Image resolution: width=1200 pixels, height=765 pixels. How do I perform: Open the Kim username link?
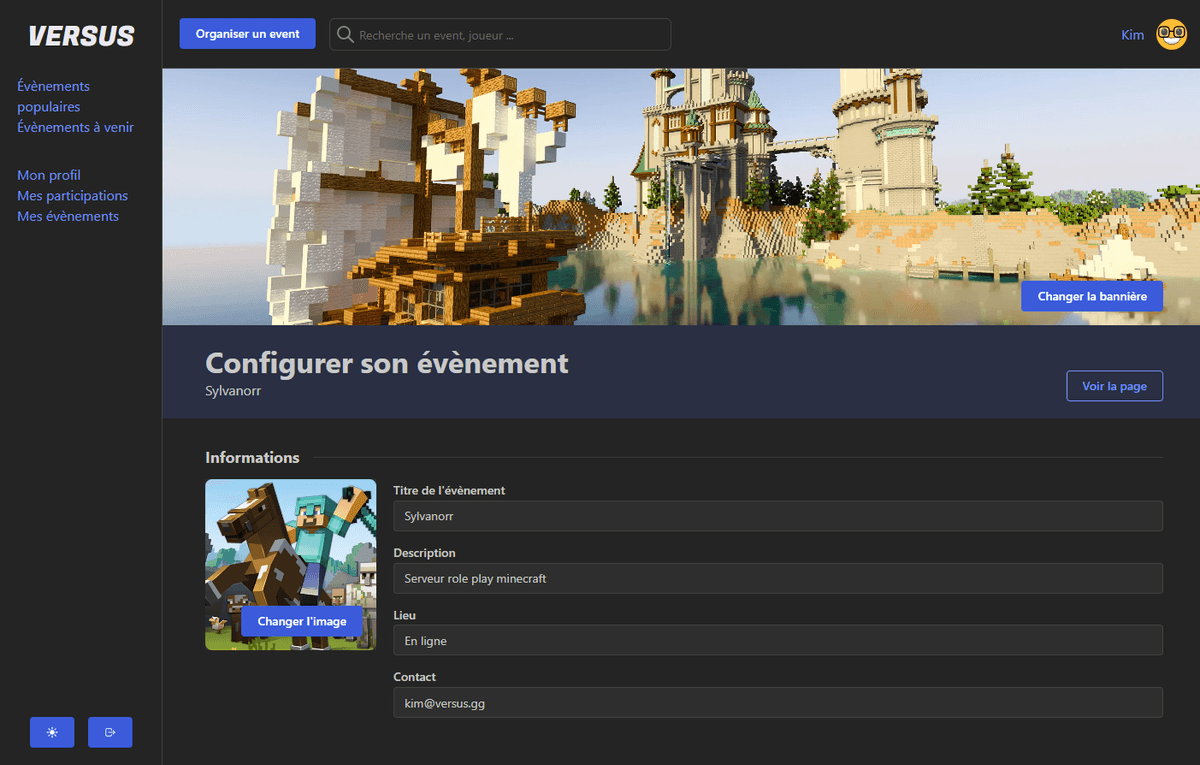1132,35
